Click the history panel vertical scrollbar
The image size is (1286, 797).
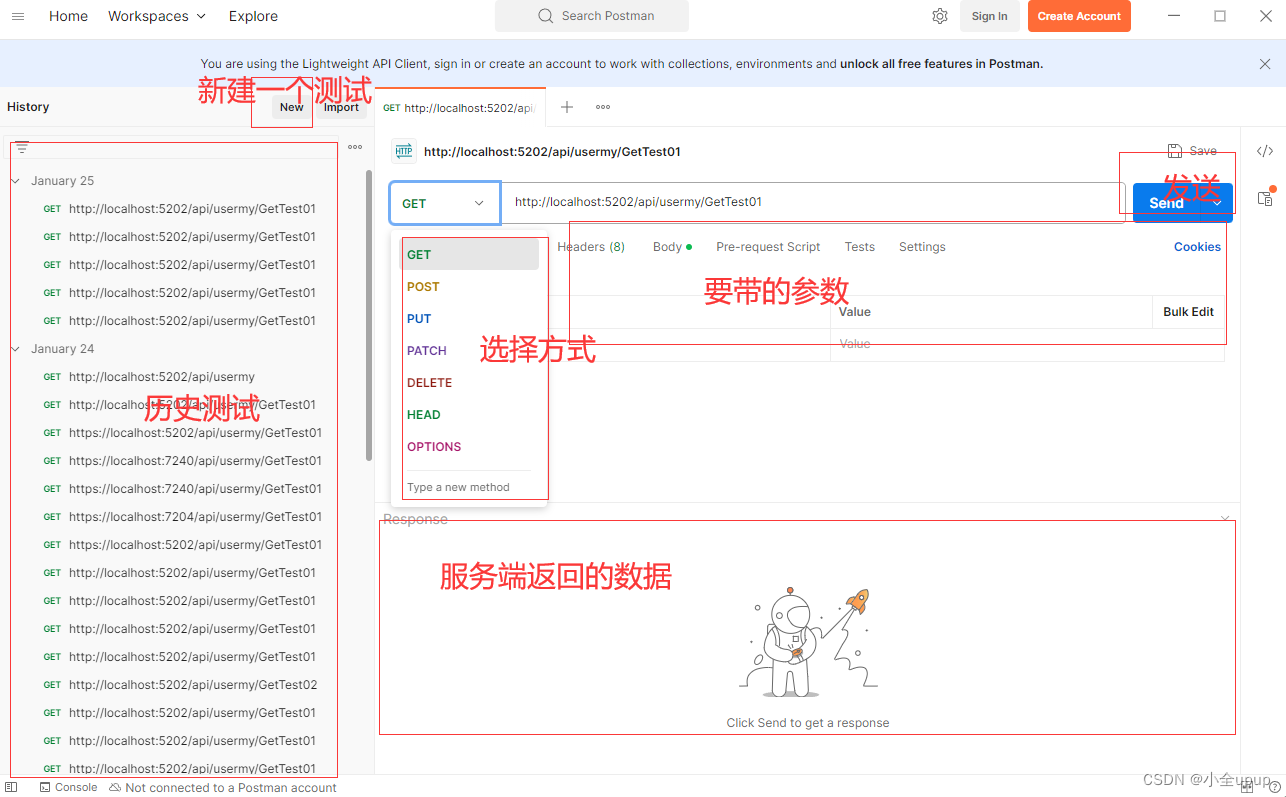pos(369,315)
